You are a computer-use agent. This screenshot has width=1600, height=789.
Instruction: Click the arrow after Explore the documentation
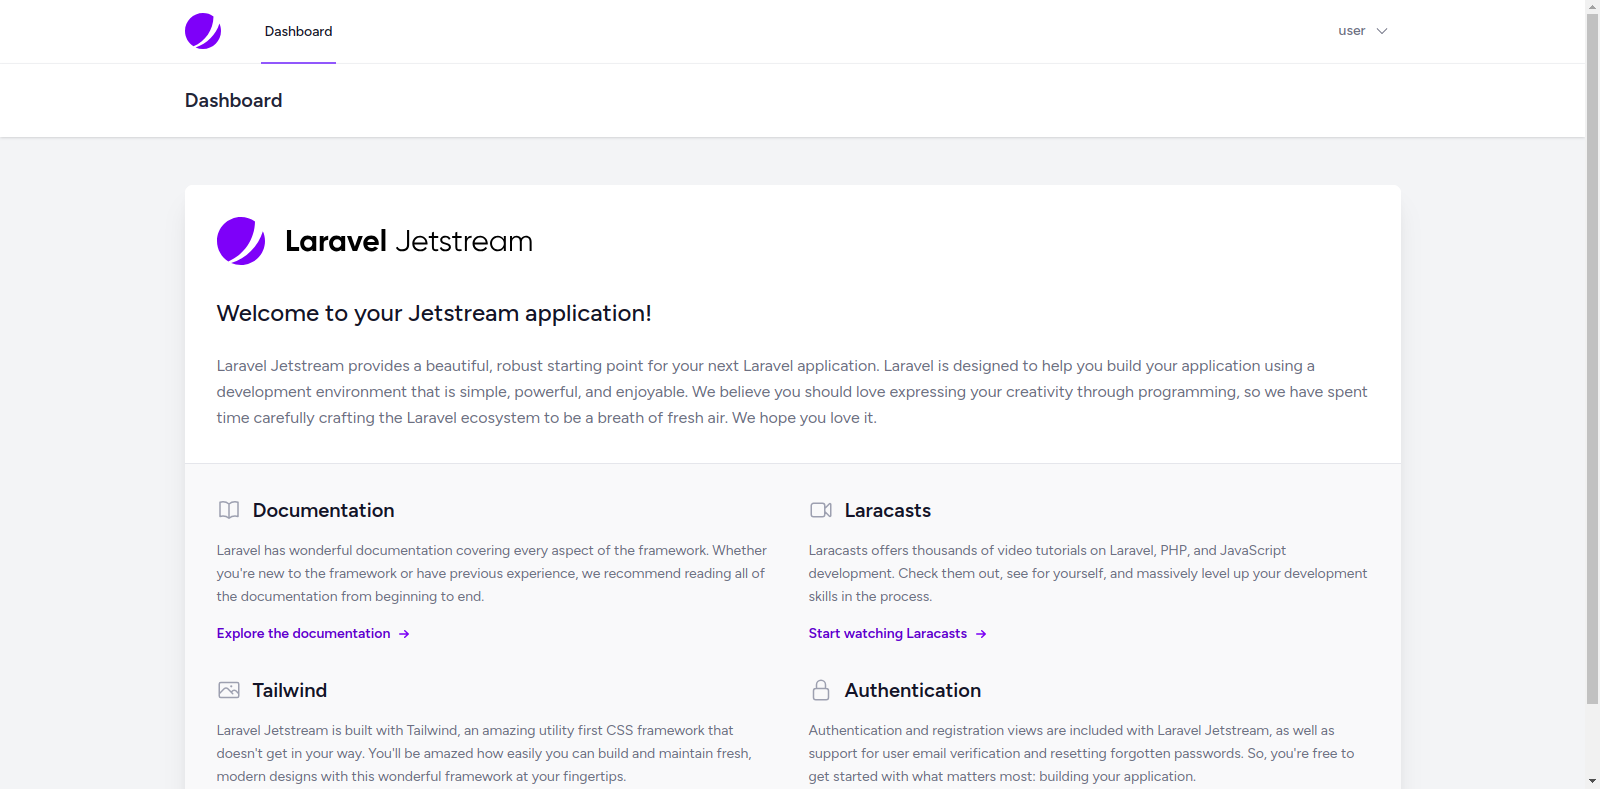point(404,634)
